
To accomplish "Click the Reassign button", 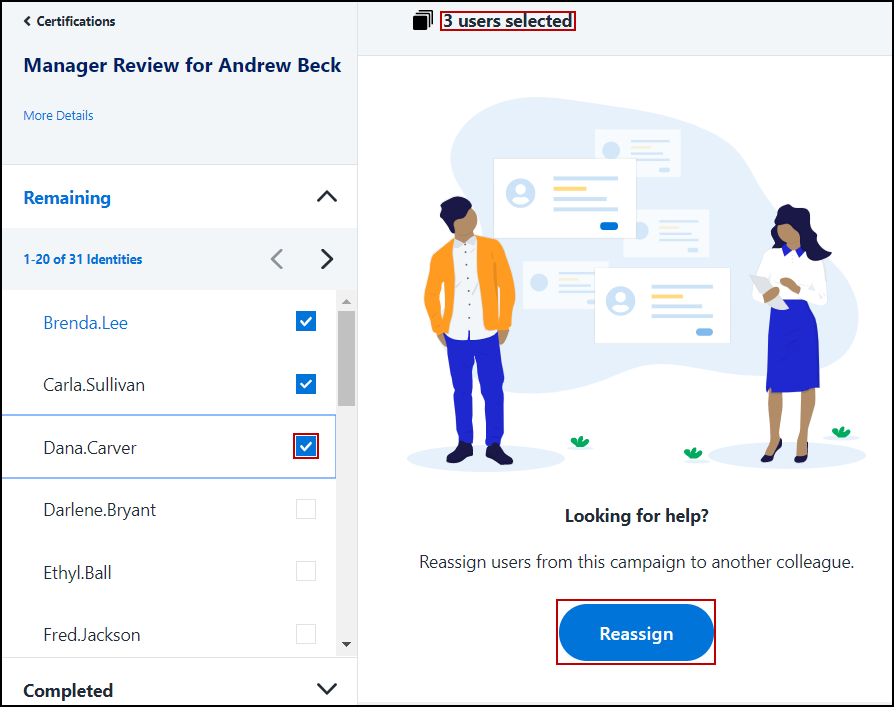I will 636,633.
